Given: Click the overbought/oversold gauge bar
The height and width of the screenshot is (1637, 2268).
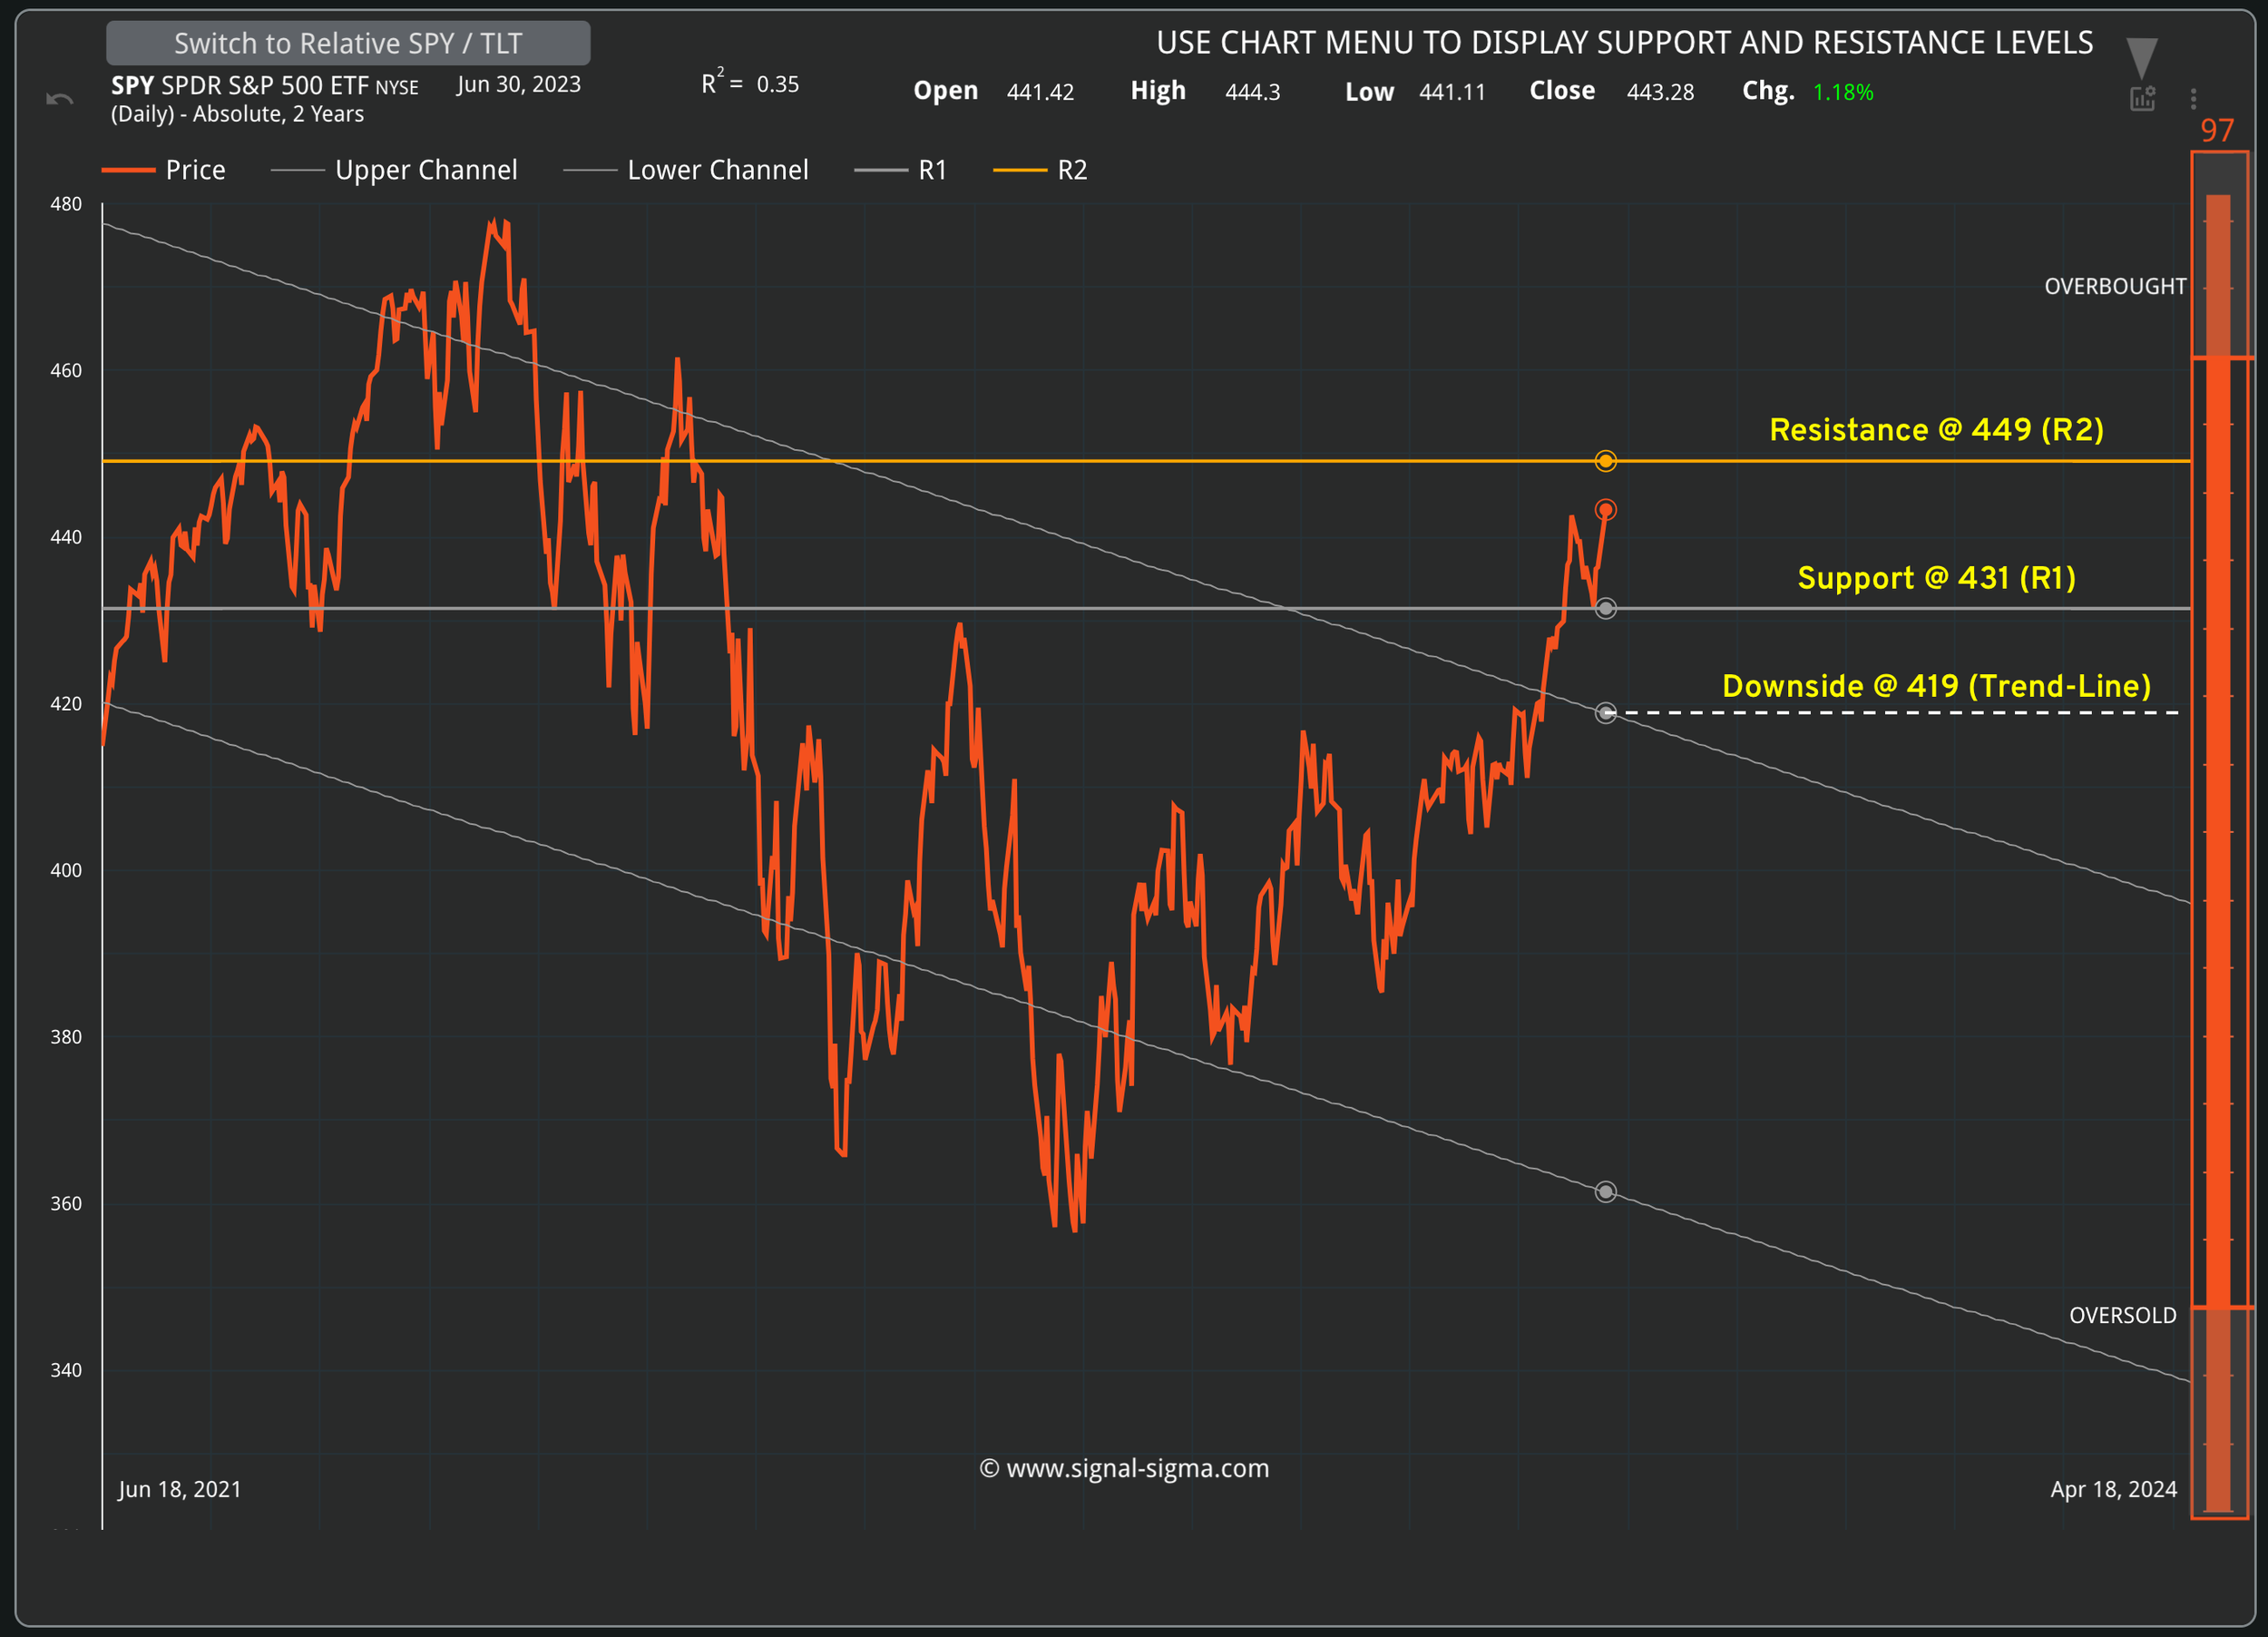Looking at the screenshot, I should coord(2218,830).
